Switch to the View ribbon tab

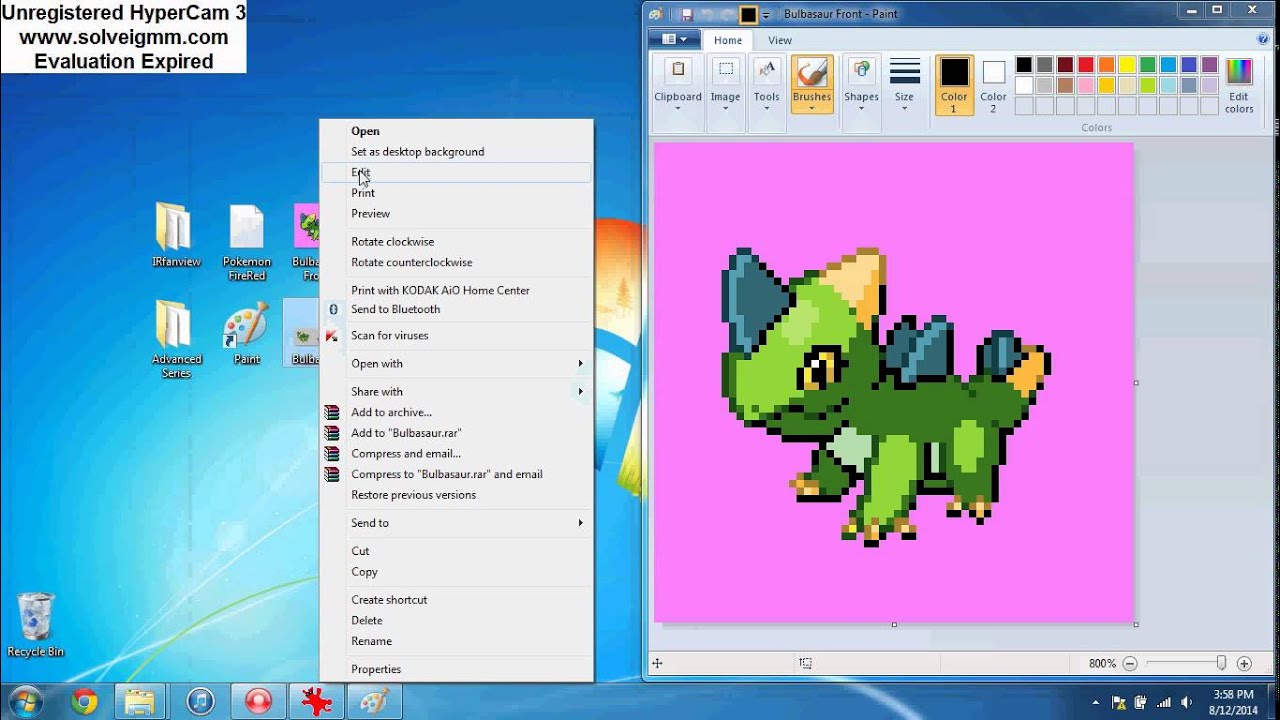coord(780,40)
